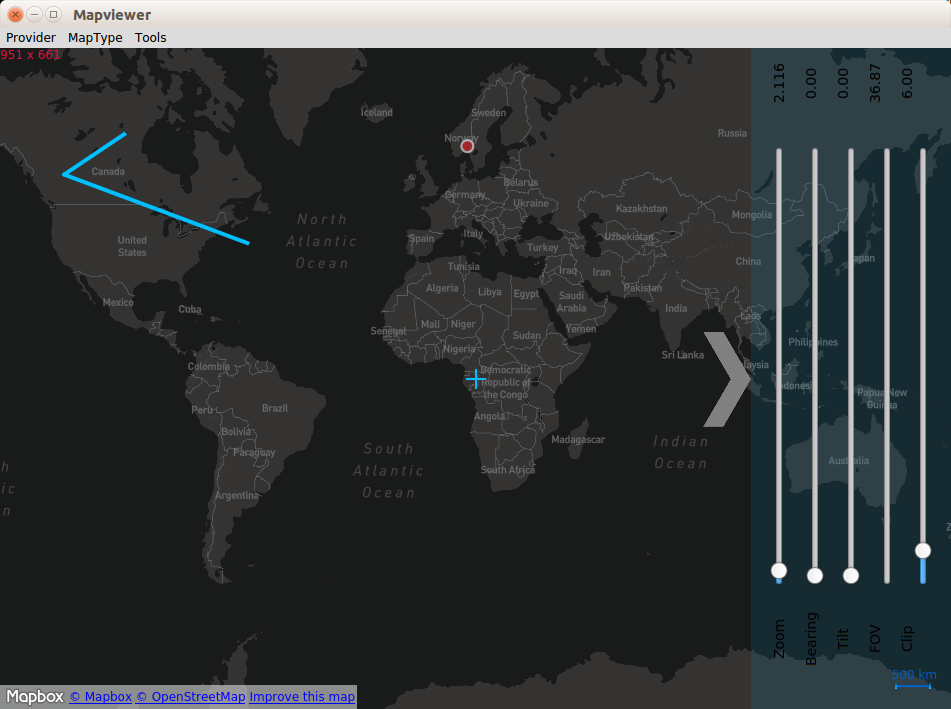The height and width of the screenshot is (709, 951).
Task: Click the Clip slider handle
Action: [922, 550]
